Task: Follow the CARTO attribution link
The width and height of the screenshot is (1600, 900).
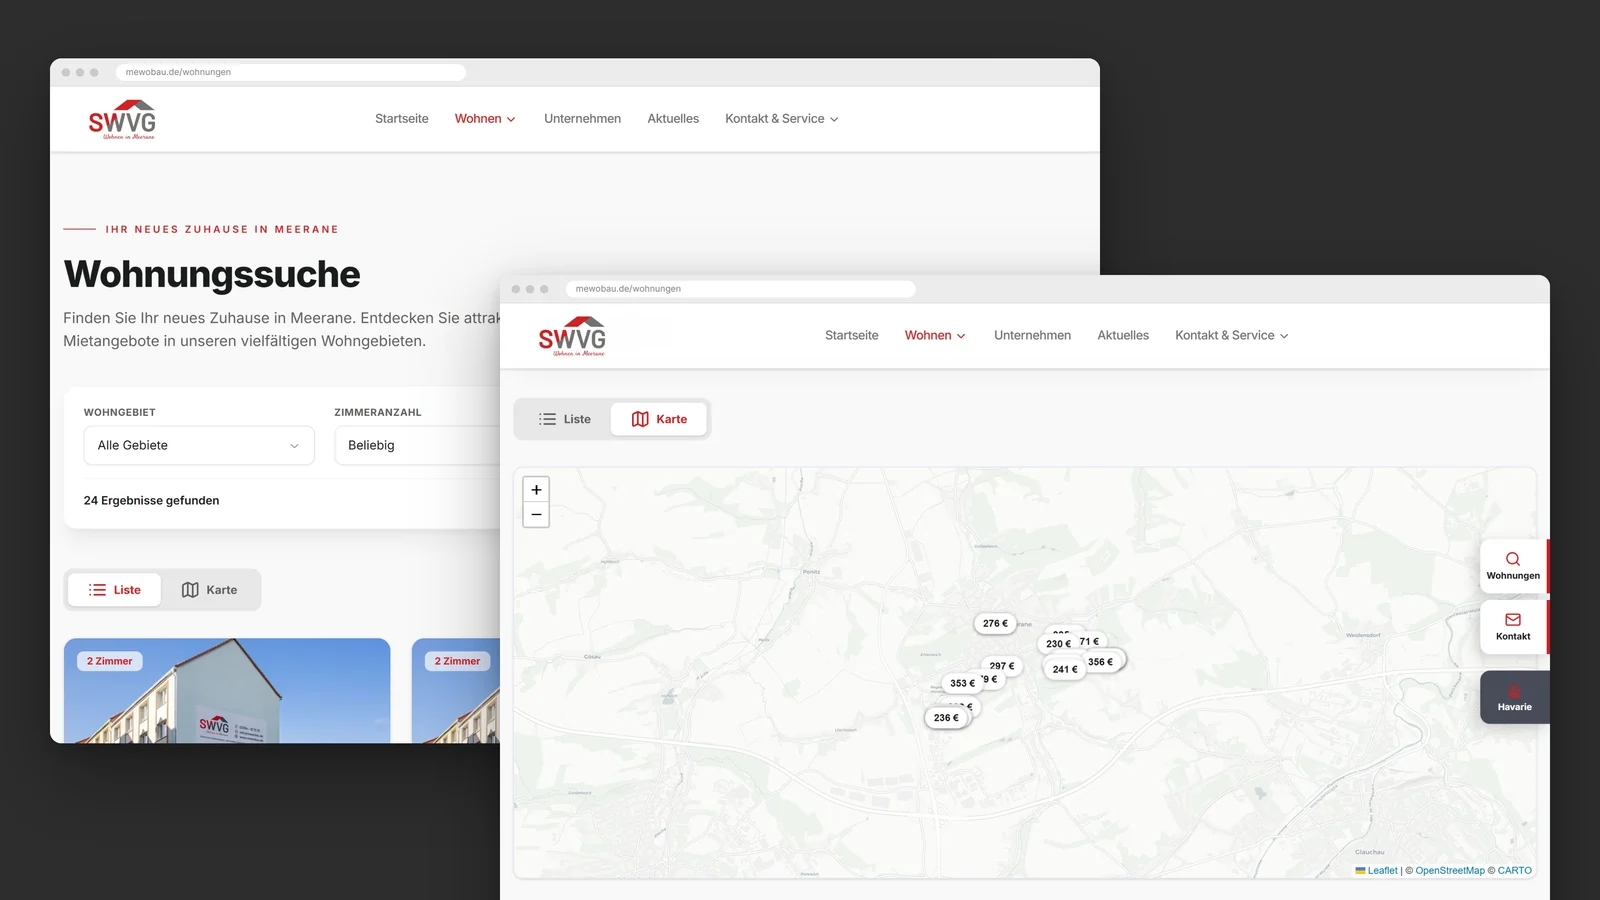Action: (1515, 871)
